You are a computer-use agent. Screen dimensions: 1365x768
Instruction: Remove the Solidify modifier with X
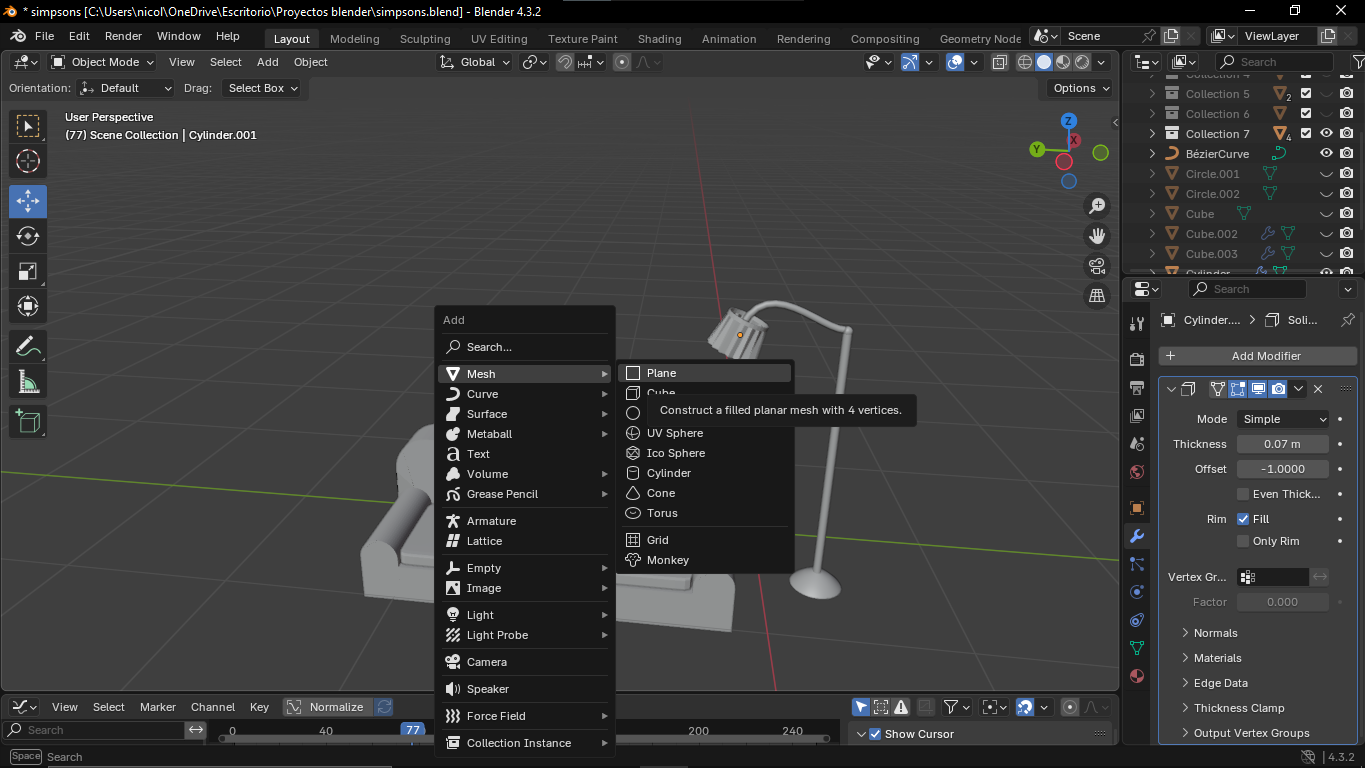pos(1318,389)
